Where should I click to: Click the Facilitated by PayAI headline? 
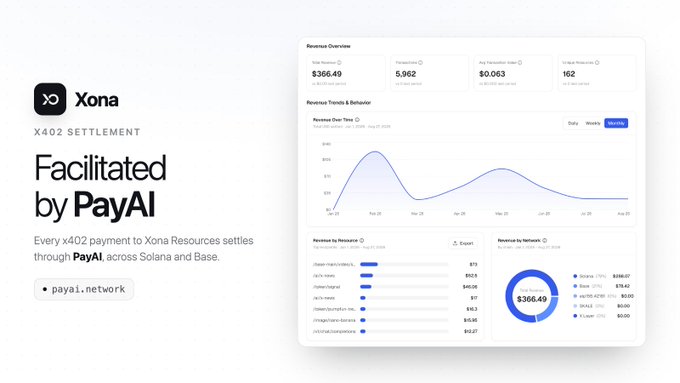point(100,187)
